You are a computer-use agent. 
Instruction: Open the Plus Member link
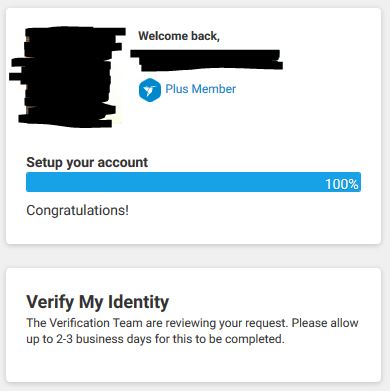click(x=201, y=89)
